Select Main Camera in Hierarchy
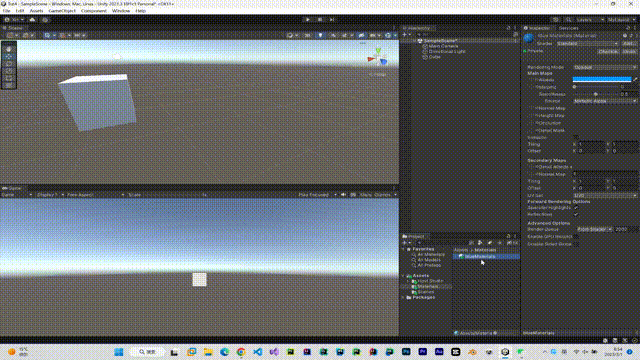Screen dimensions: 640x360 tap(443, 46)
